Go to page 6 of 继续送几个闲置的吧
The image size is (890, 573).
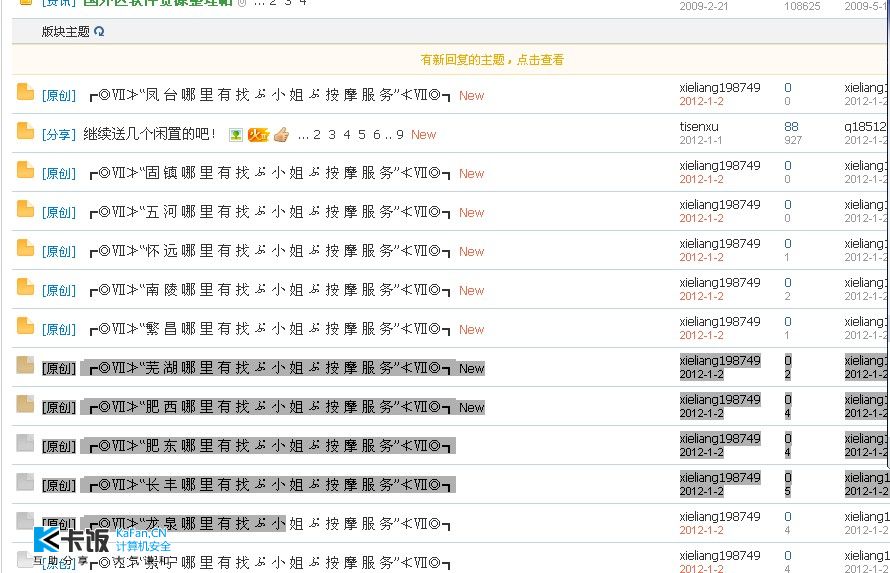[376, 135]
